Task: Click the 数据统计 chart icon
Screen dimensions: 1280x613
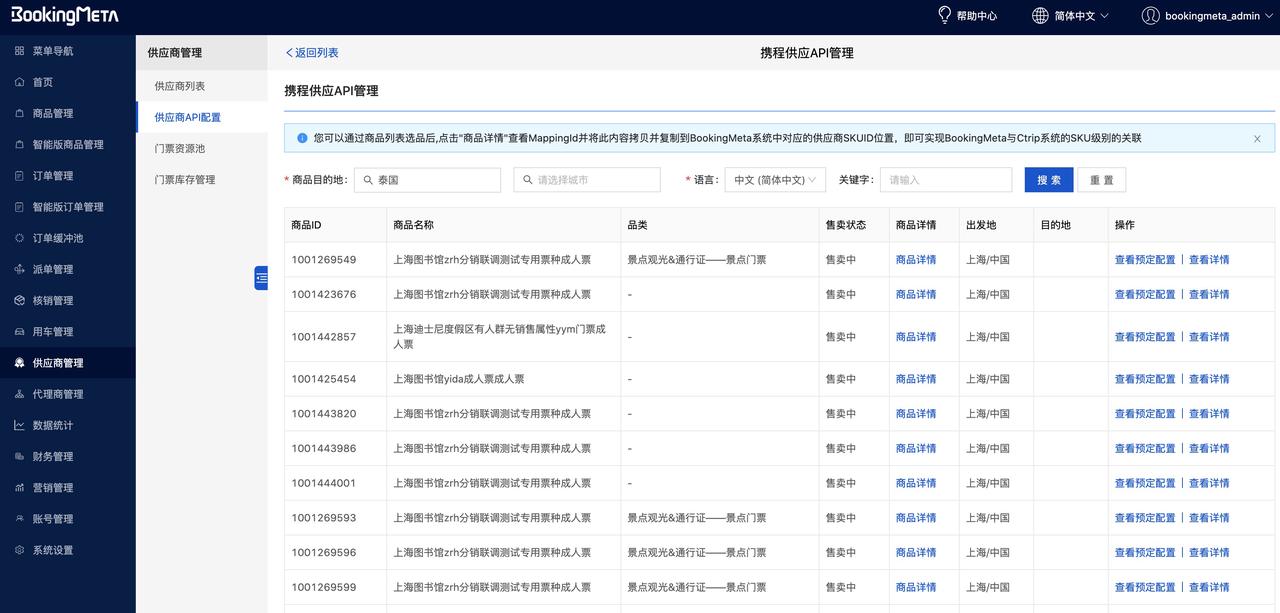Action: tap(19, 425)
